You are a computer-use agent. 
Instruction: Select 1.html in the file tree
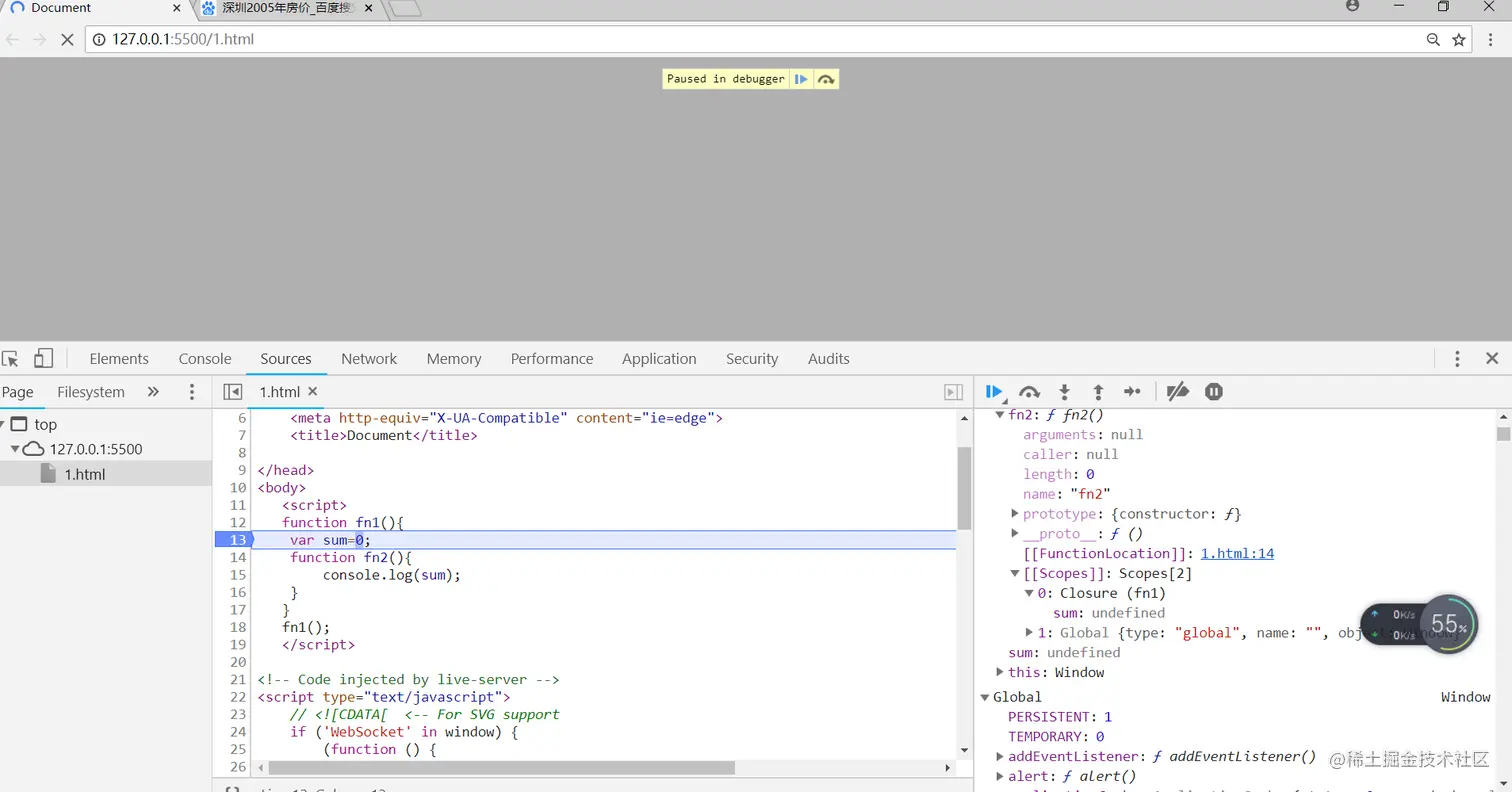[x=84, y=474]
